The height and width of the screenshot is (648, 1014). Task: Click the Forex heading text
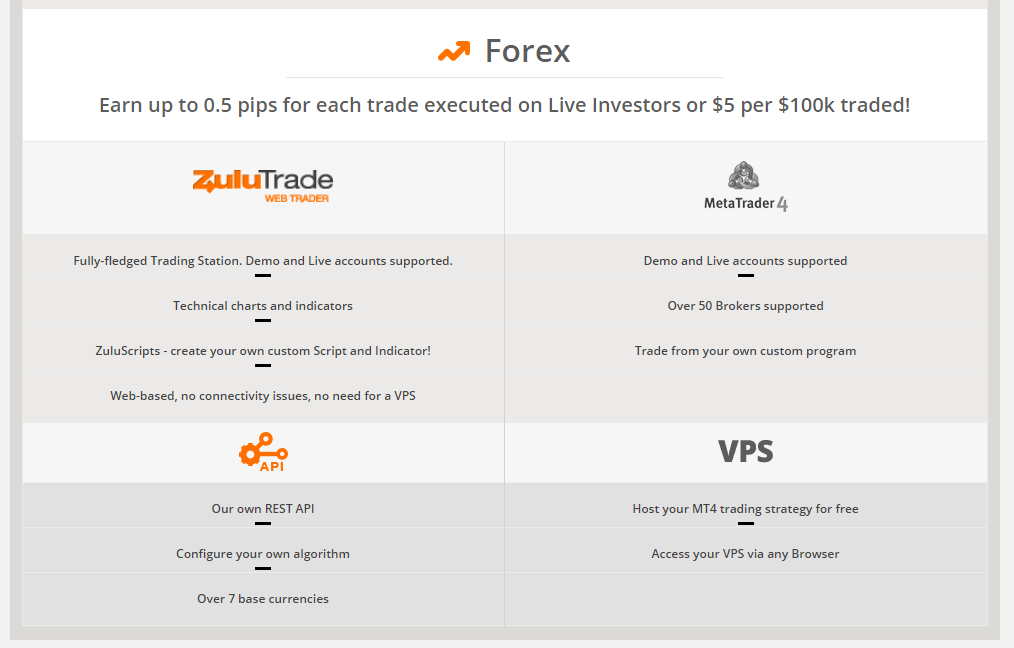point(528,51)
